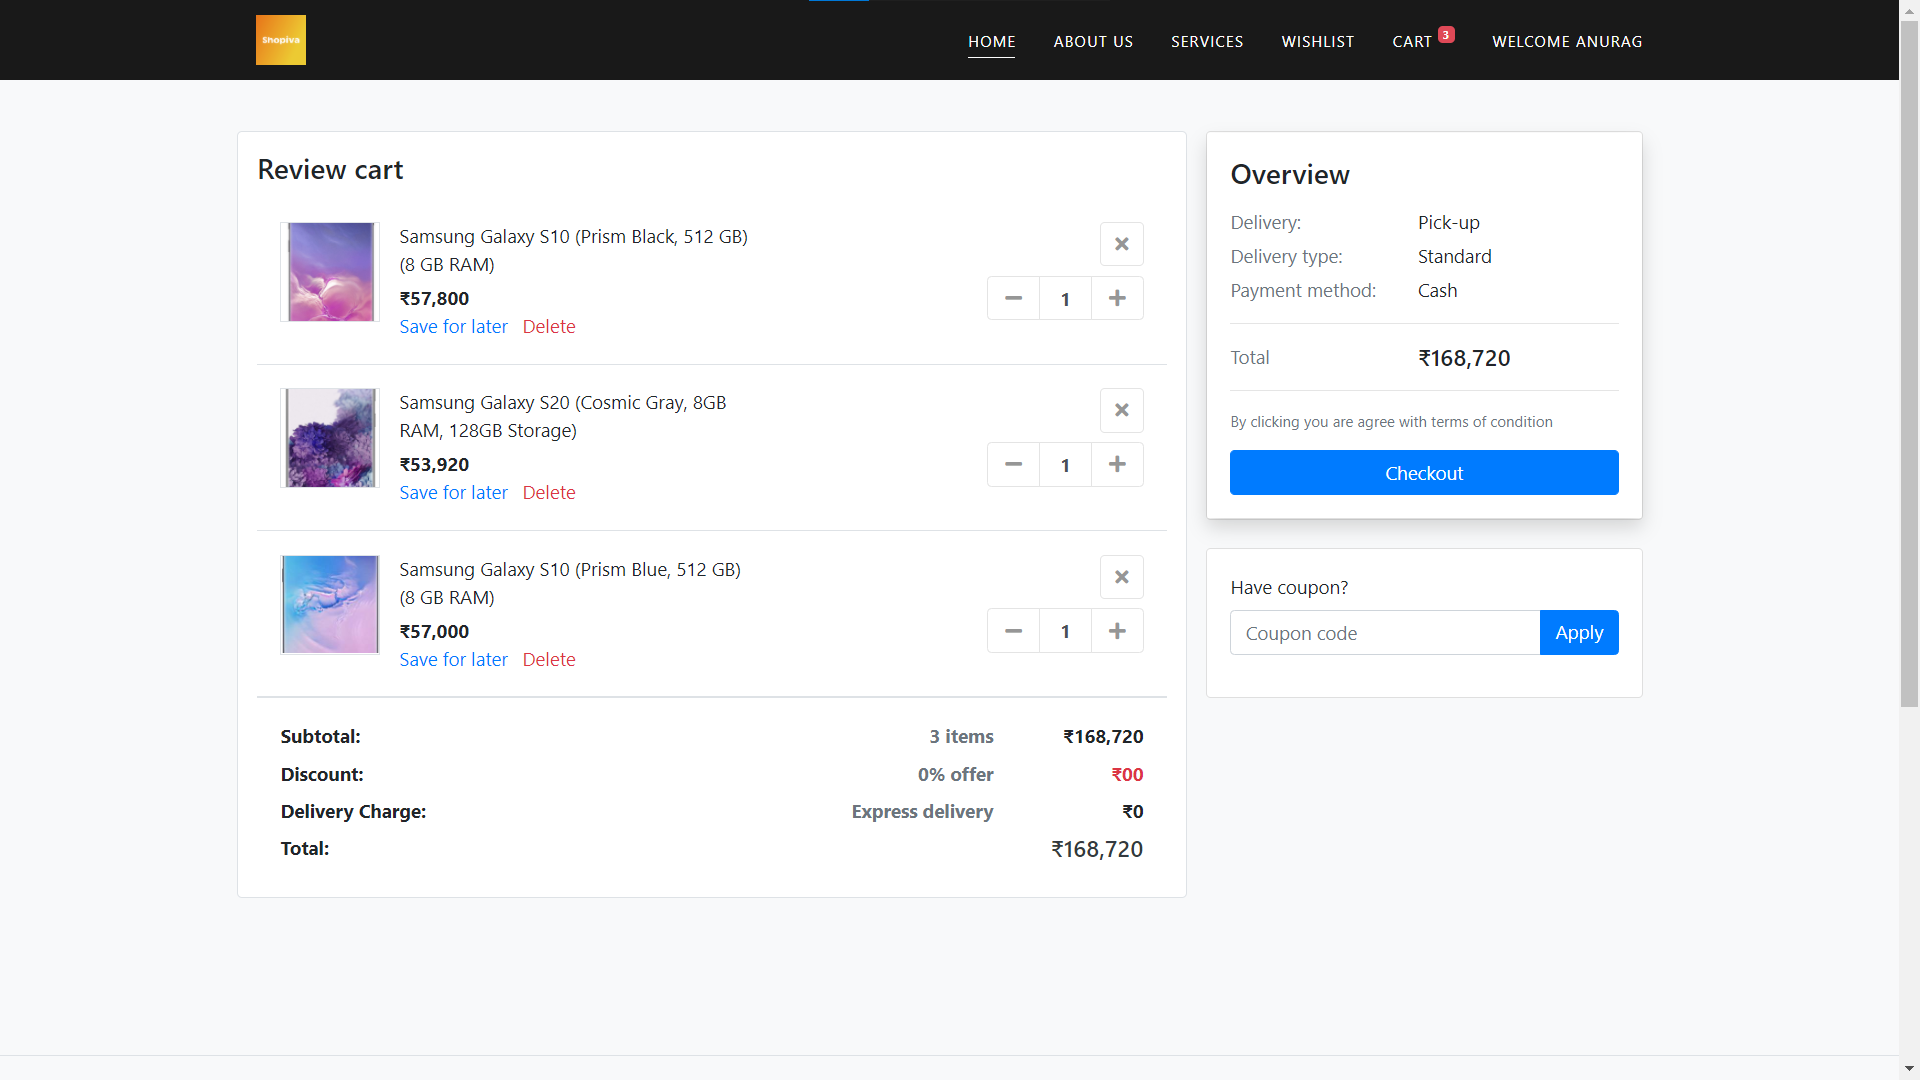Apply the coupon code
Image resolution: width=1920 pixels, height=1080 pixels.
coord(1578,633)
